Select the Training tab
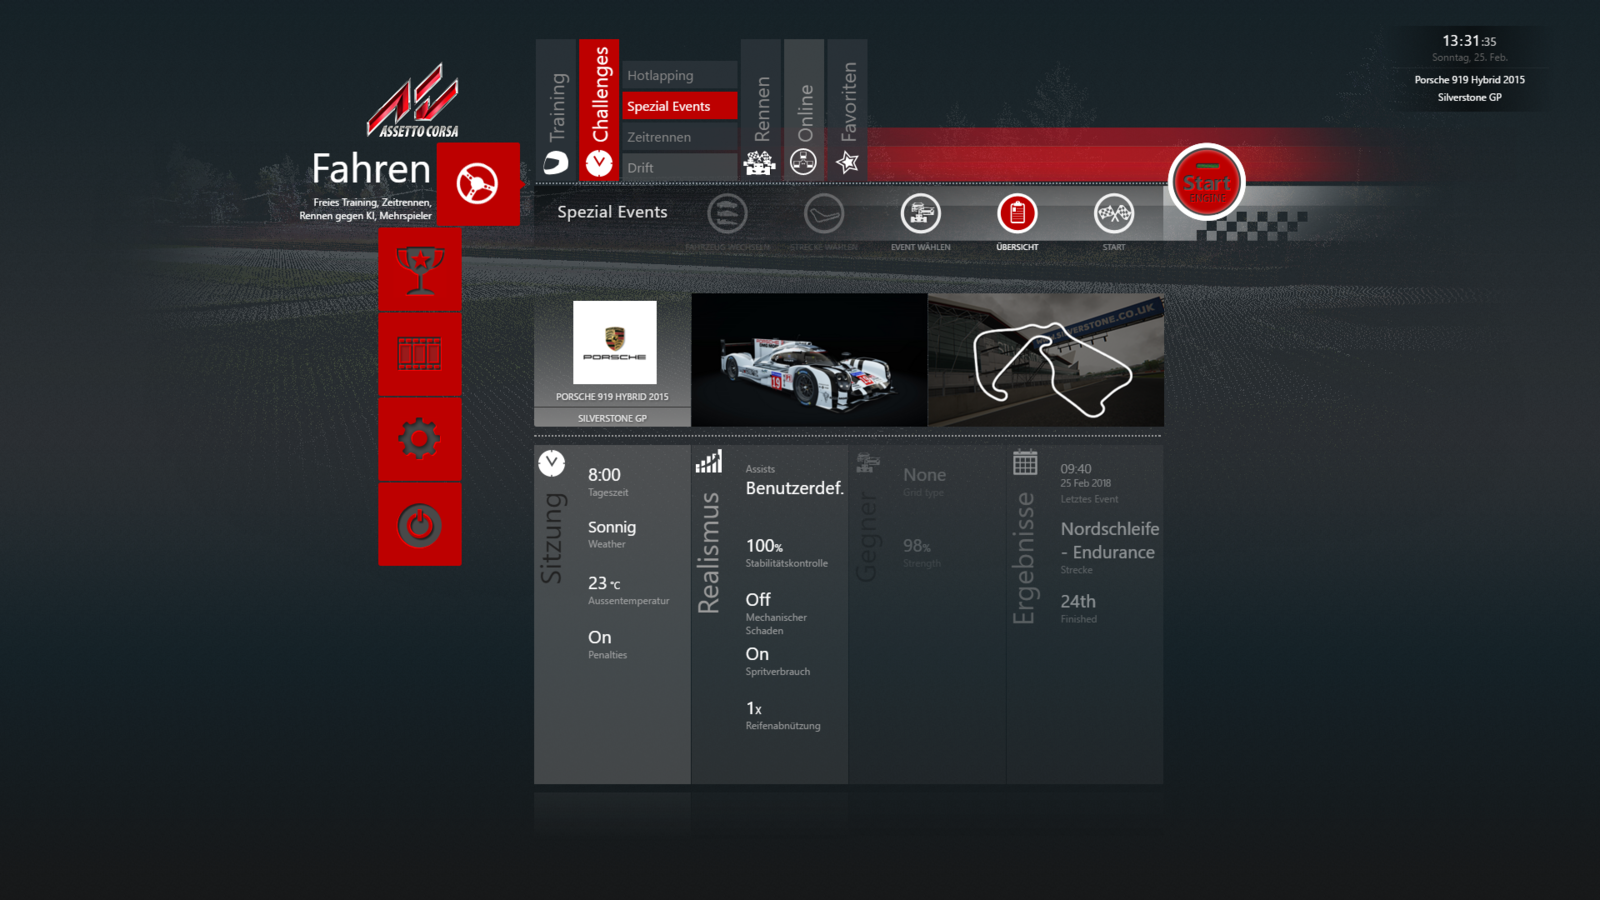 pyautogui.click(x=556, y=110)
